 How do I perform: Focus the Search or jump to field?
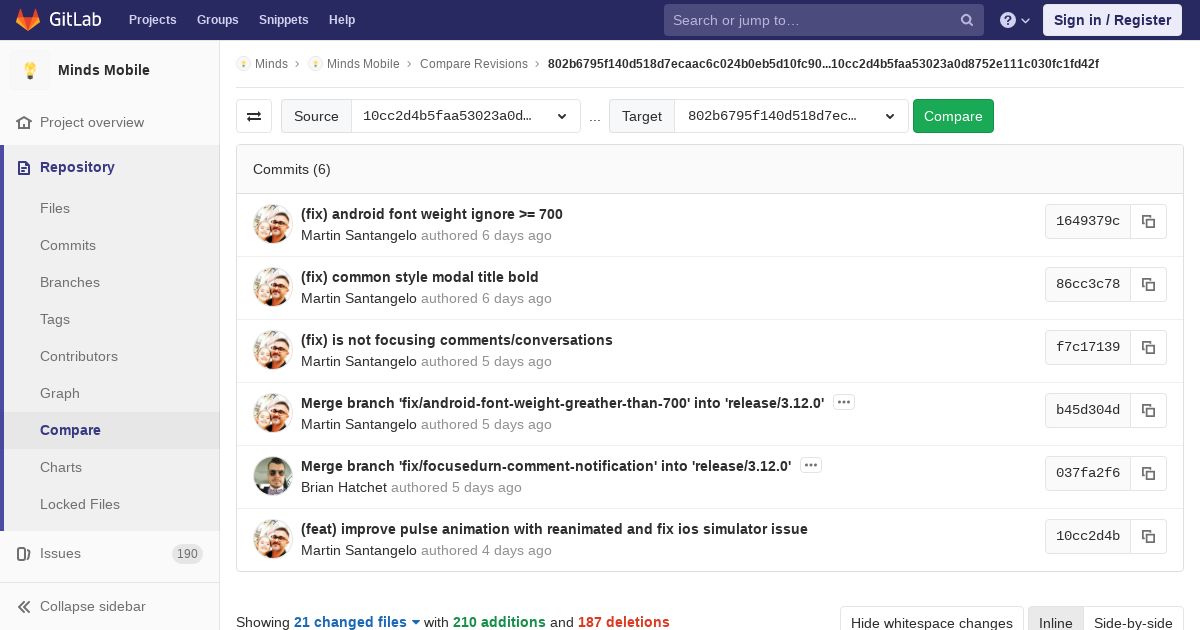coord(812,20)
